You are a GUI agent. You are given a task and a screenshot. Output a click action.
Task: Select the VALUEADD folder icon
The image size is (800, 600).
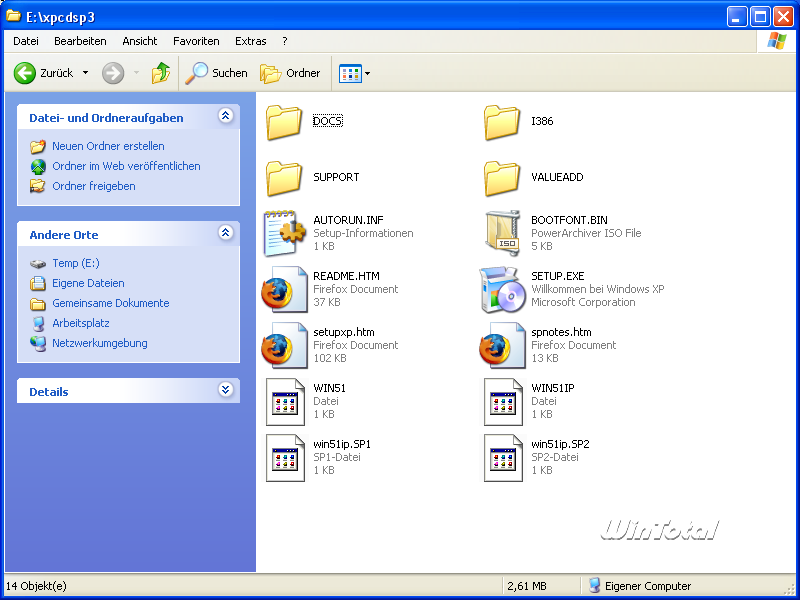pos(502,178)
